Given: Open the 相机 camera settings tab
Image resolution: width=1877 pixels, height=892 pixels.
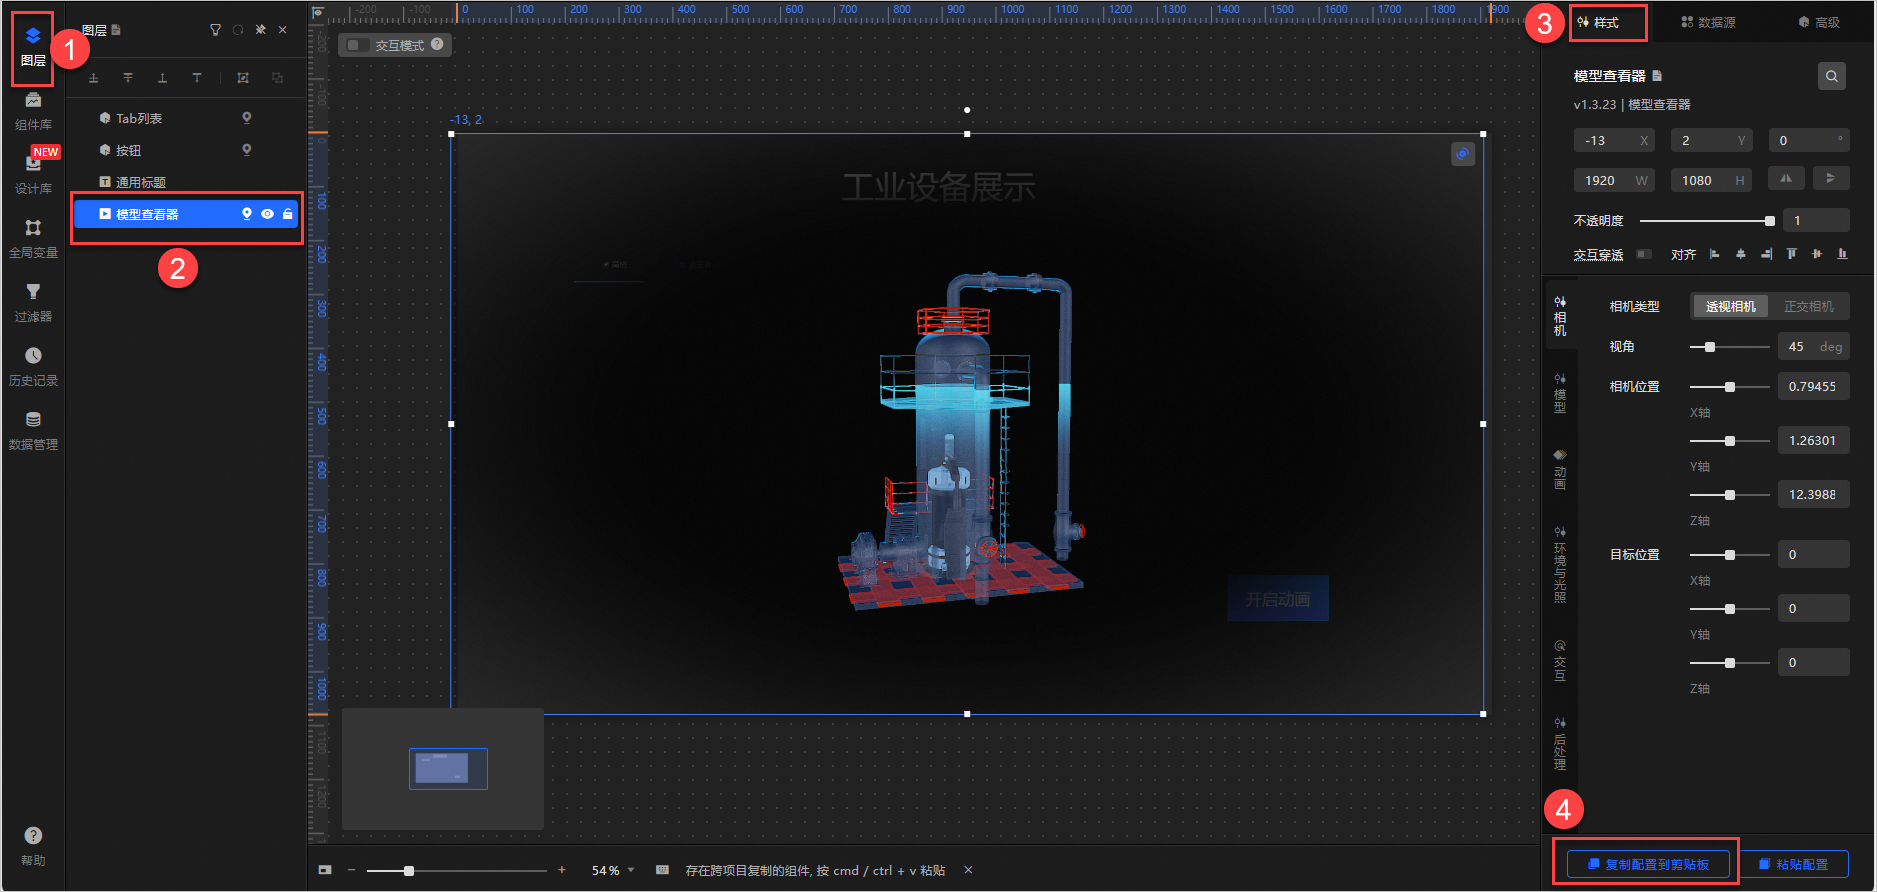Looking at the screenshot, I should coord(1560,316).
